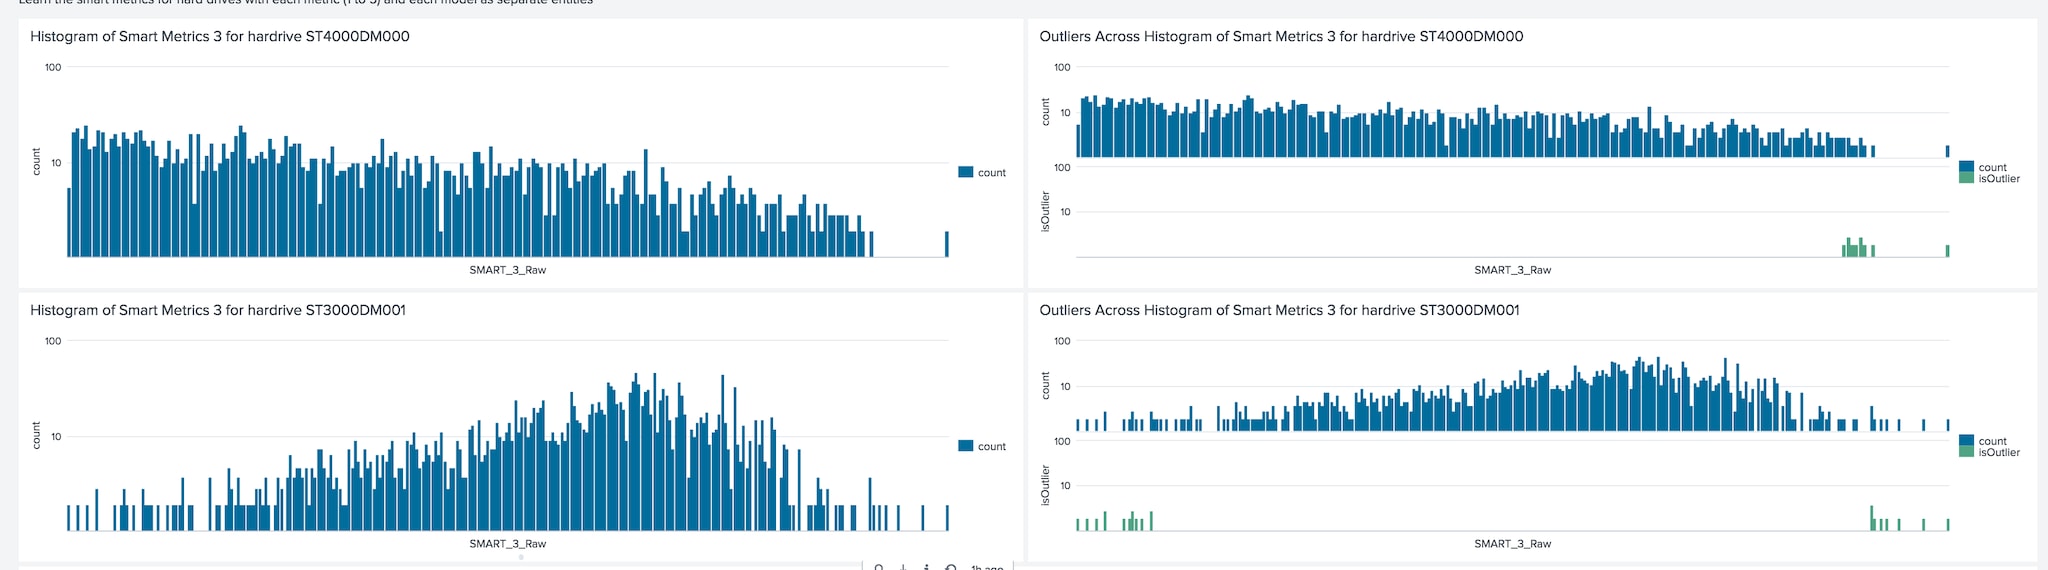Screen dimensions: 2048x570
Task: Click isOutlier green swatch in ST3000DM001 outliers legend
Action: coord(1966,452)
